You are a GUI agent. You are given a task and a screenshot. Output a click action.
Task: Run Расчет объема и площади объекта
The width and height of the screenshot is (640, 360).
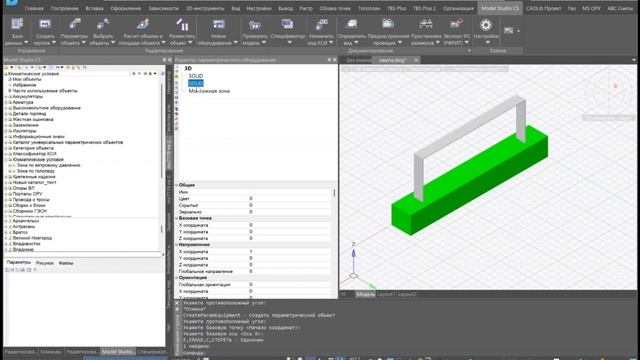click(142, 24)
